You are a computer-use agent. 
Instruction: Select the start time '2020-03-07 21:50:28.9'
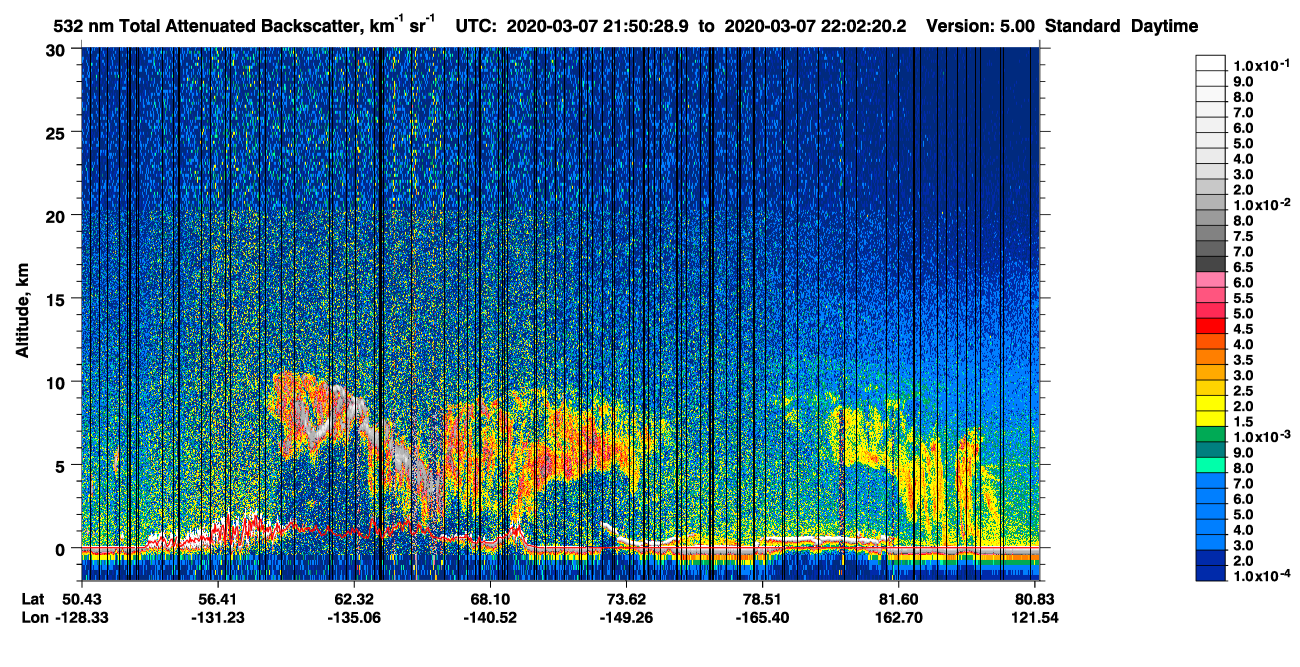tap(598, 27)
